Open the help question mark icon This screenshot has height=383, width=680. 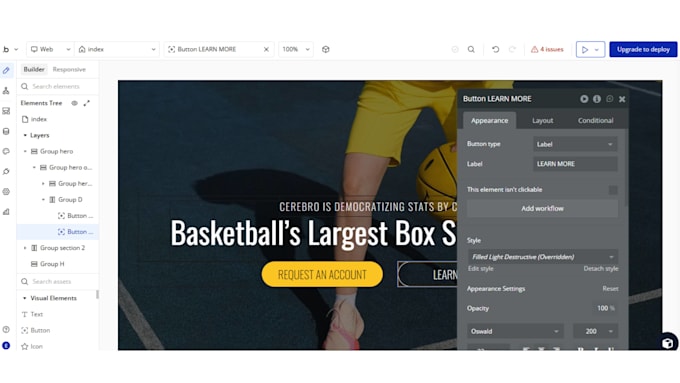pyautogui.click(x=6, y=330)
